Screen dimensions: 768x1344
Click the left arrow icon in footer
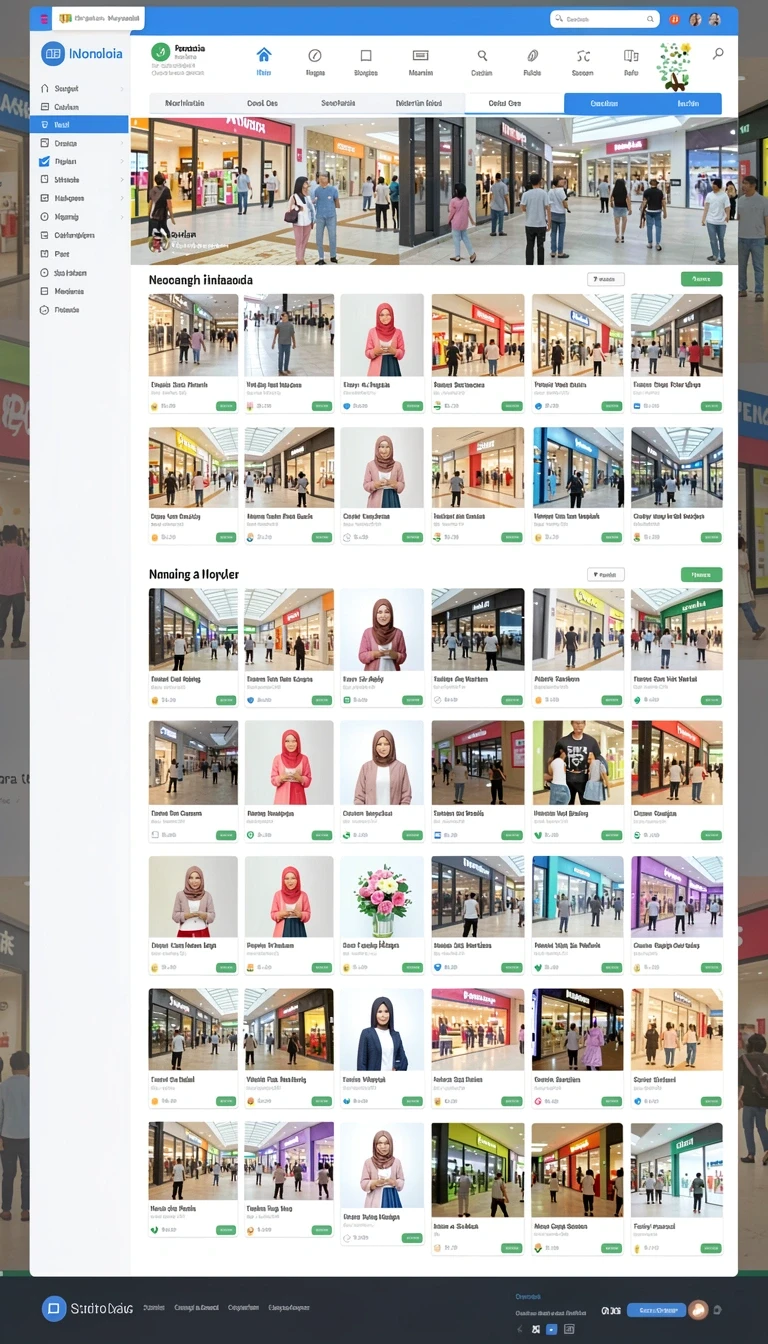(x=519, y=1329)
